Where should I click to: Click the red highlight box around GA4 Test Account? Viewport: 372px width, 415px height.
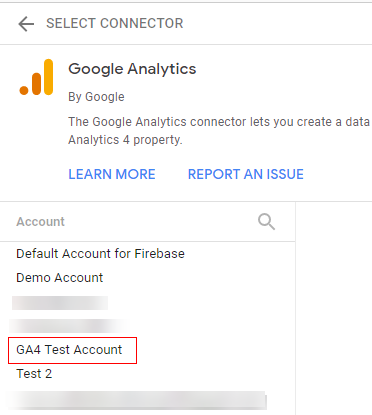click(x=72, y=350)
